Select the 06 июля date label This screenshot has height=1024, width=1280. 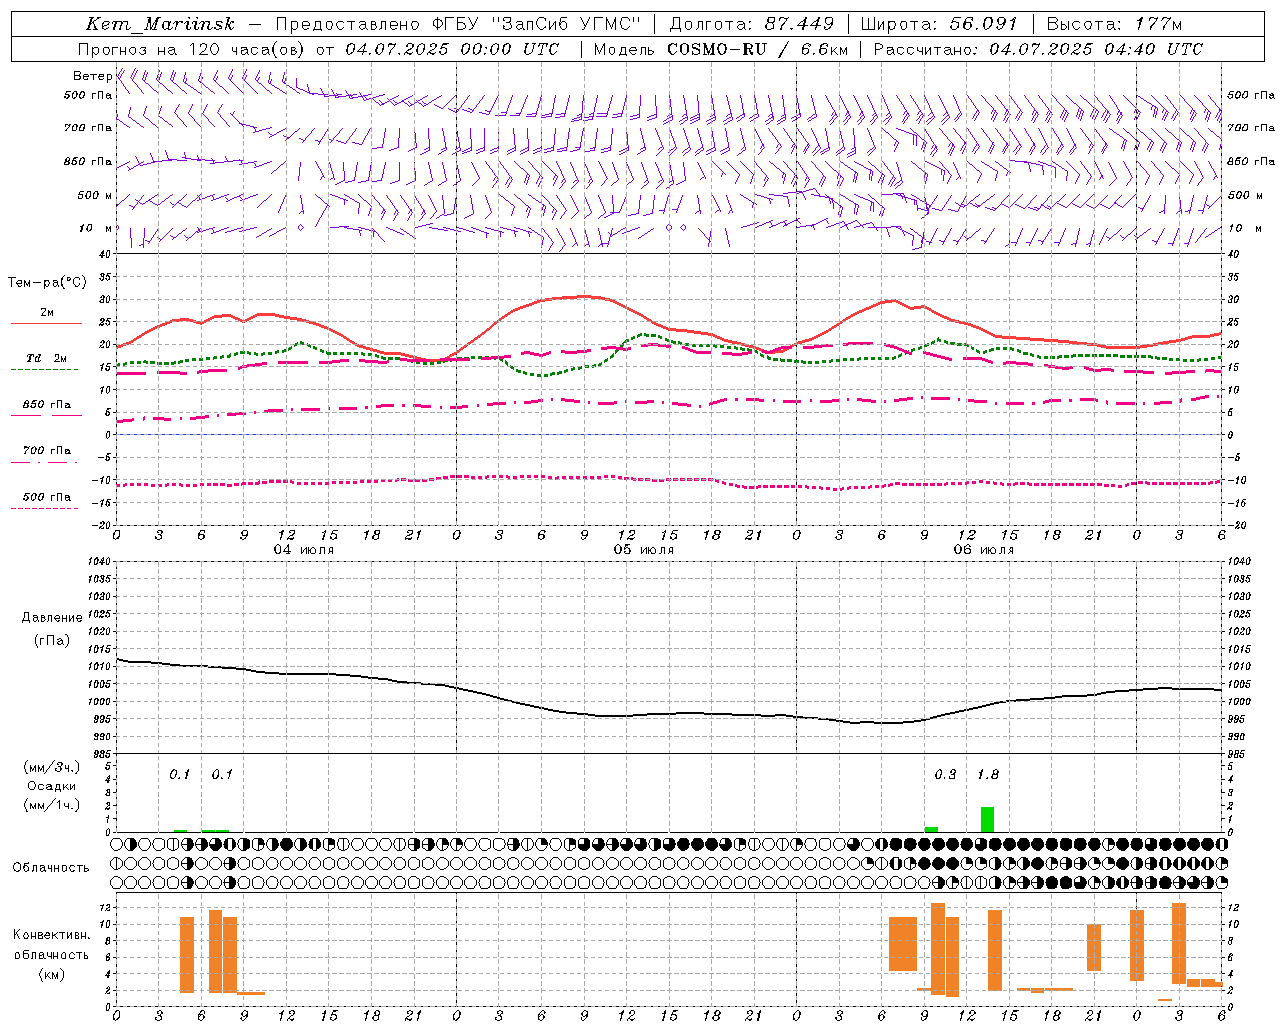983,550
